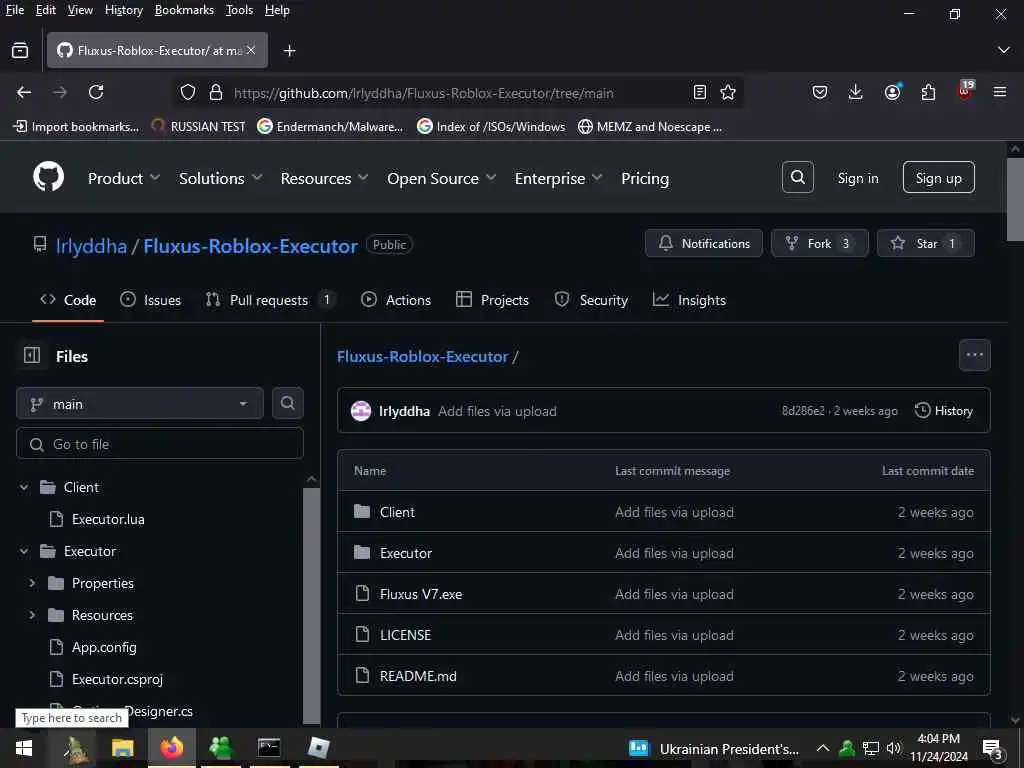Switch to the Actions tab
Image resolution: width=1024 pixels, height=768 pixels.
tap(396, 300)
